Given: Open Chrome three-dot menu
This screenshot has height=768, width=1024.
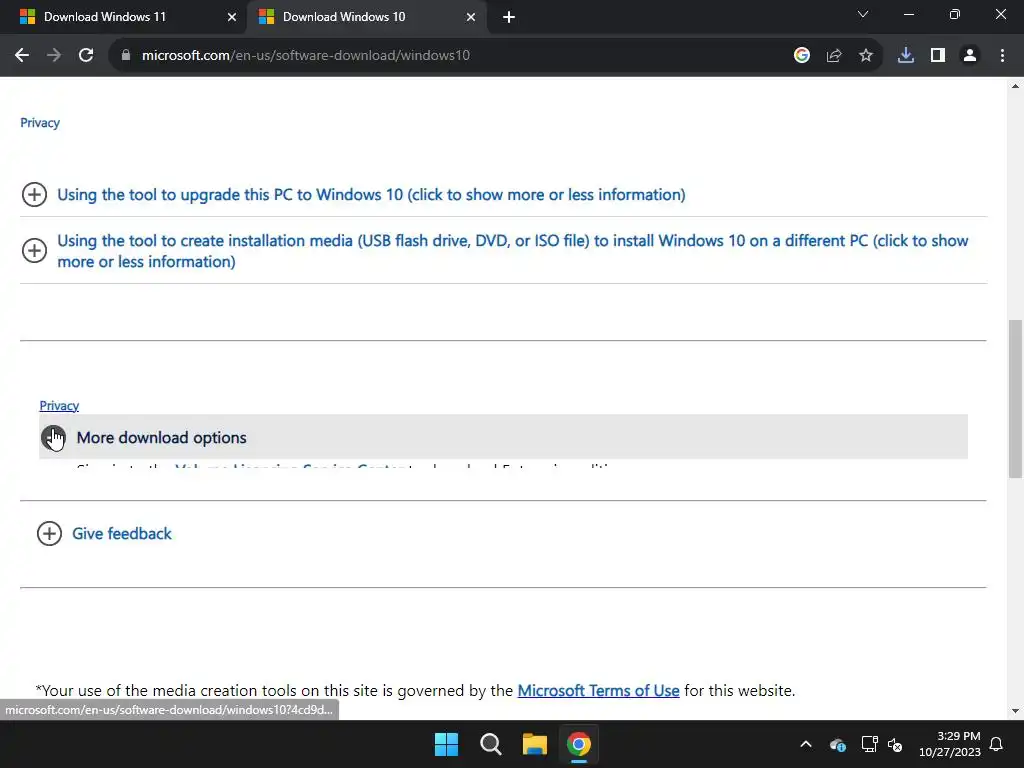Looking at the screenshot, I should tap(1002, 56).
